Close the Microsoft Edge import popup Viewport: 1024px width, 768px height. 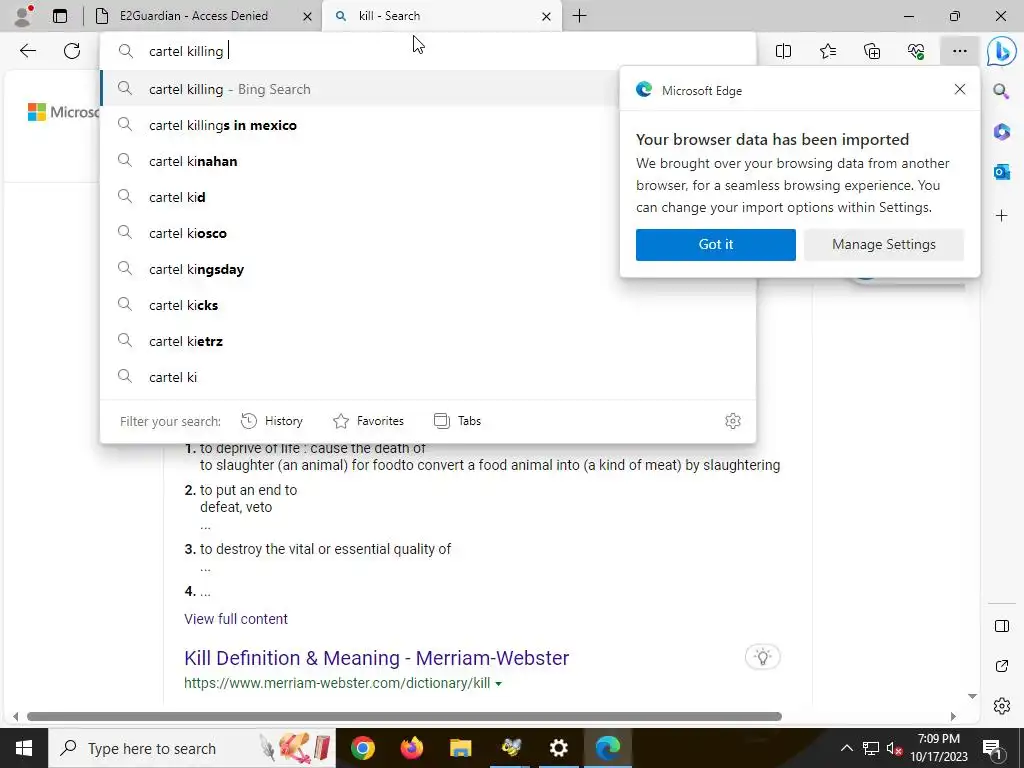pyautogui.click(x=959, y=89)
